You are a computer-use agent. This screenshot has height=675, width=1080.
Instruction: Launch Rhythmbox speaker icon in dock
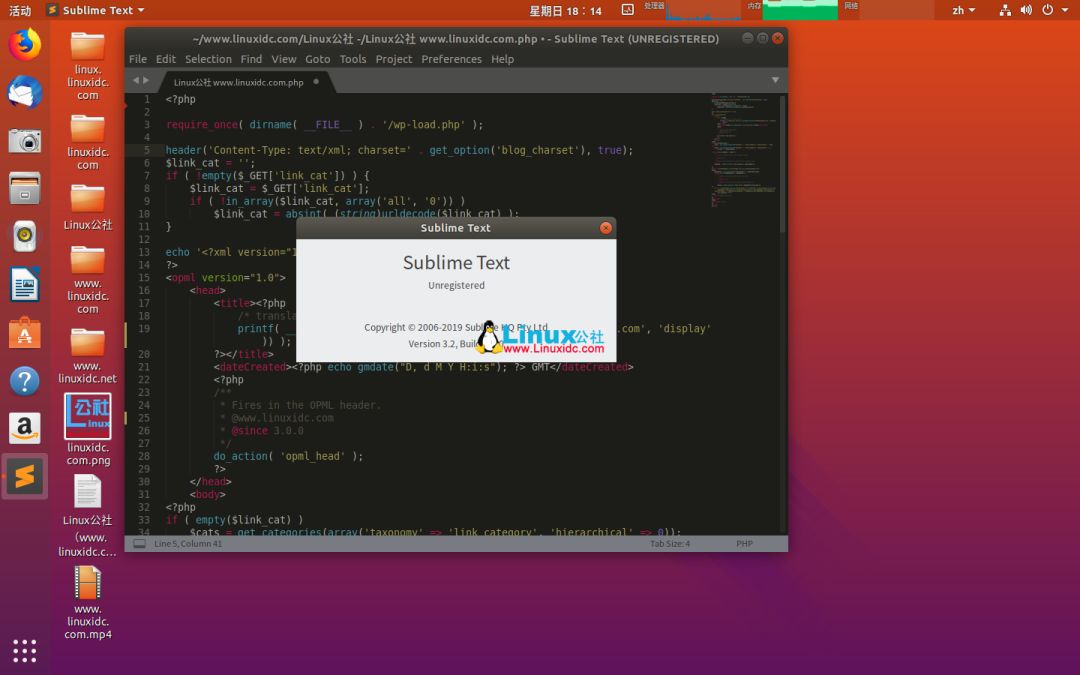pyautogui.click(x=25, y=236)
